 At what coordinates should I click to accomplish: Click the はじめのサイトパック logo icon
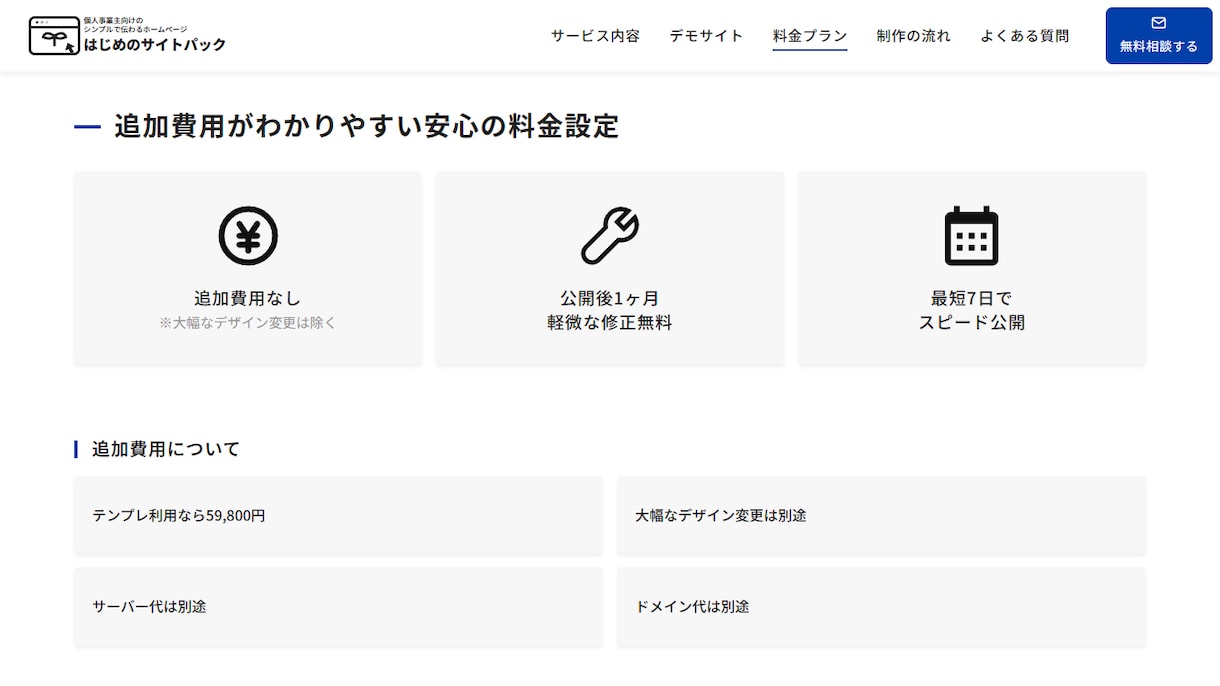tap(54, 35)
